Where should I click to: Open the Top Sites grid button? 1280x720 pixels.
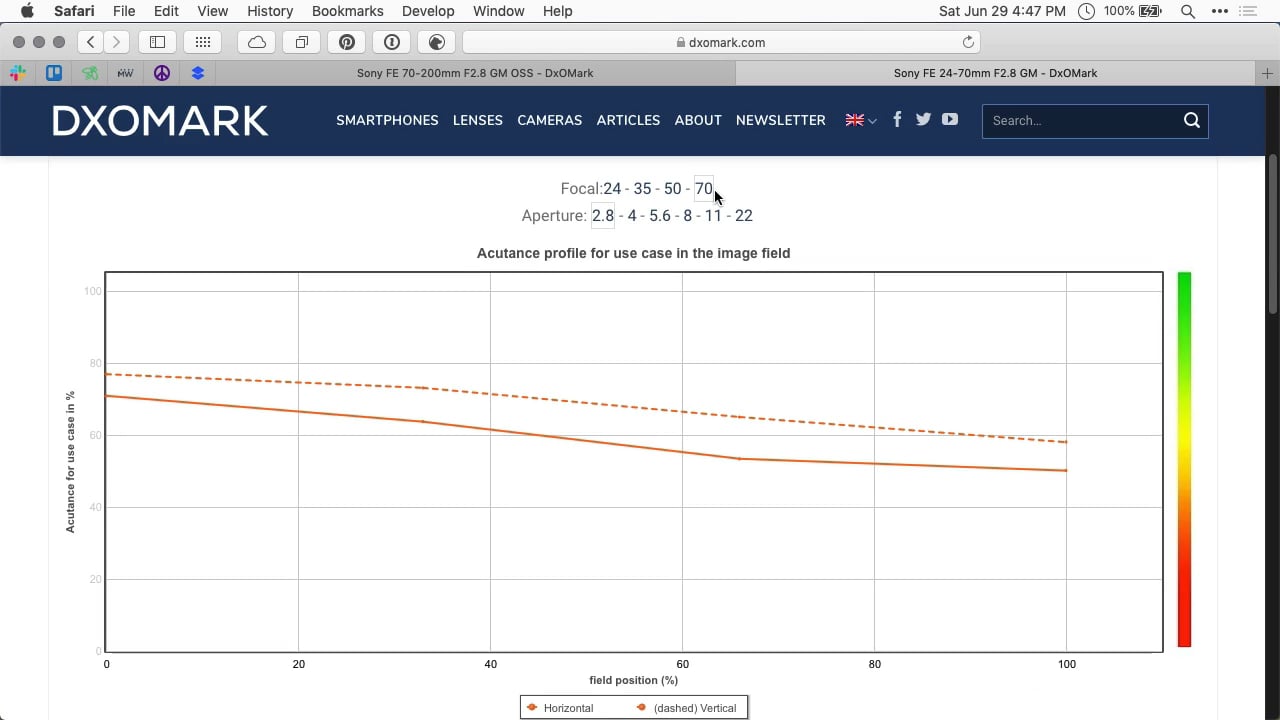tap(203, 42)
